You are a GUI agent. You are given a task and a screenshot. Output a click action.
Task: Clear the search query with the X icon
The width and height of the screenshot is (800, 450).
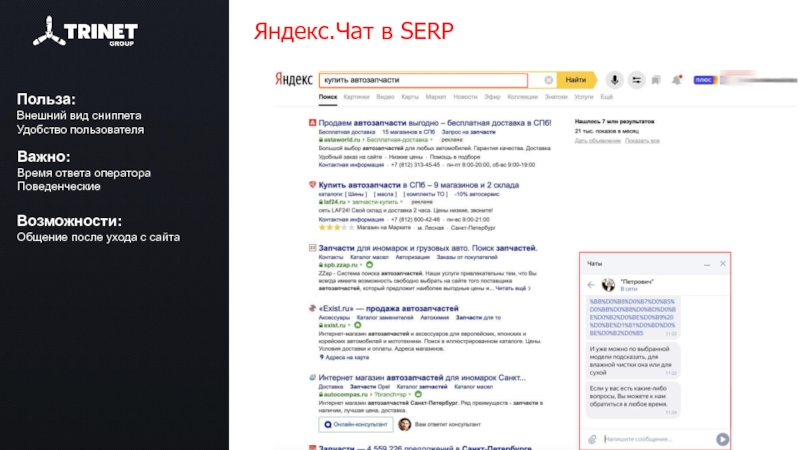pyautogui.click(x=548, y=80)
